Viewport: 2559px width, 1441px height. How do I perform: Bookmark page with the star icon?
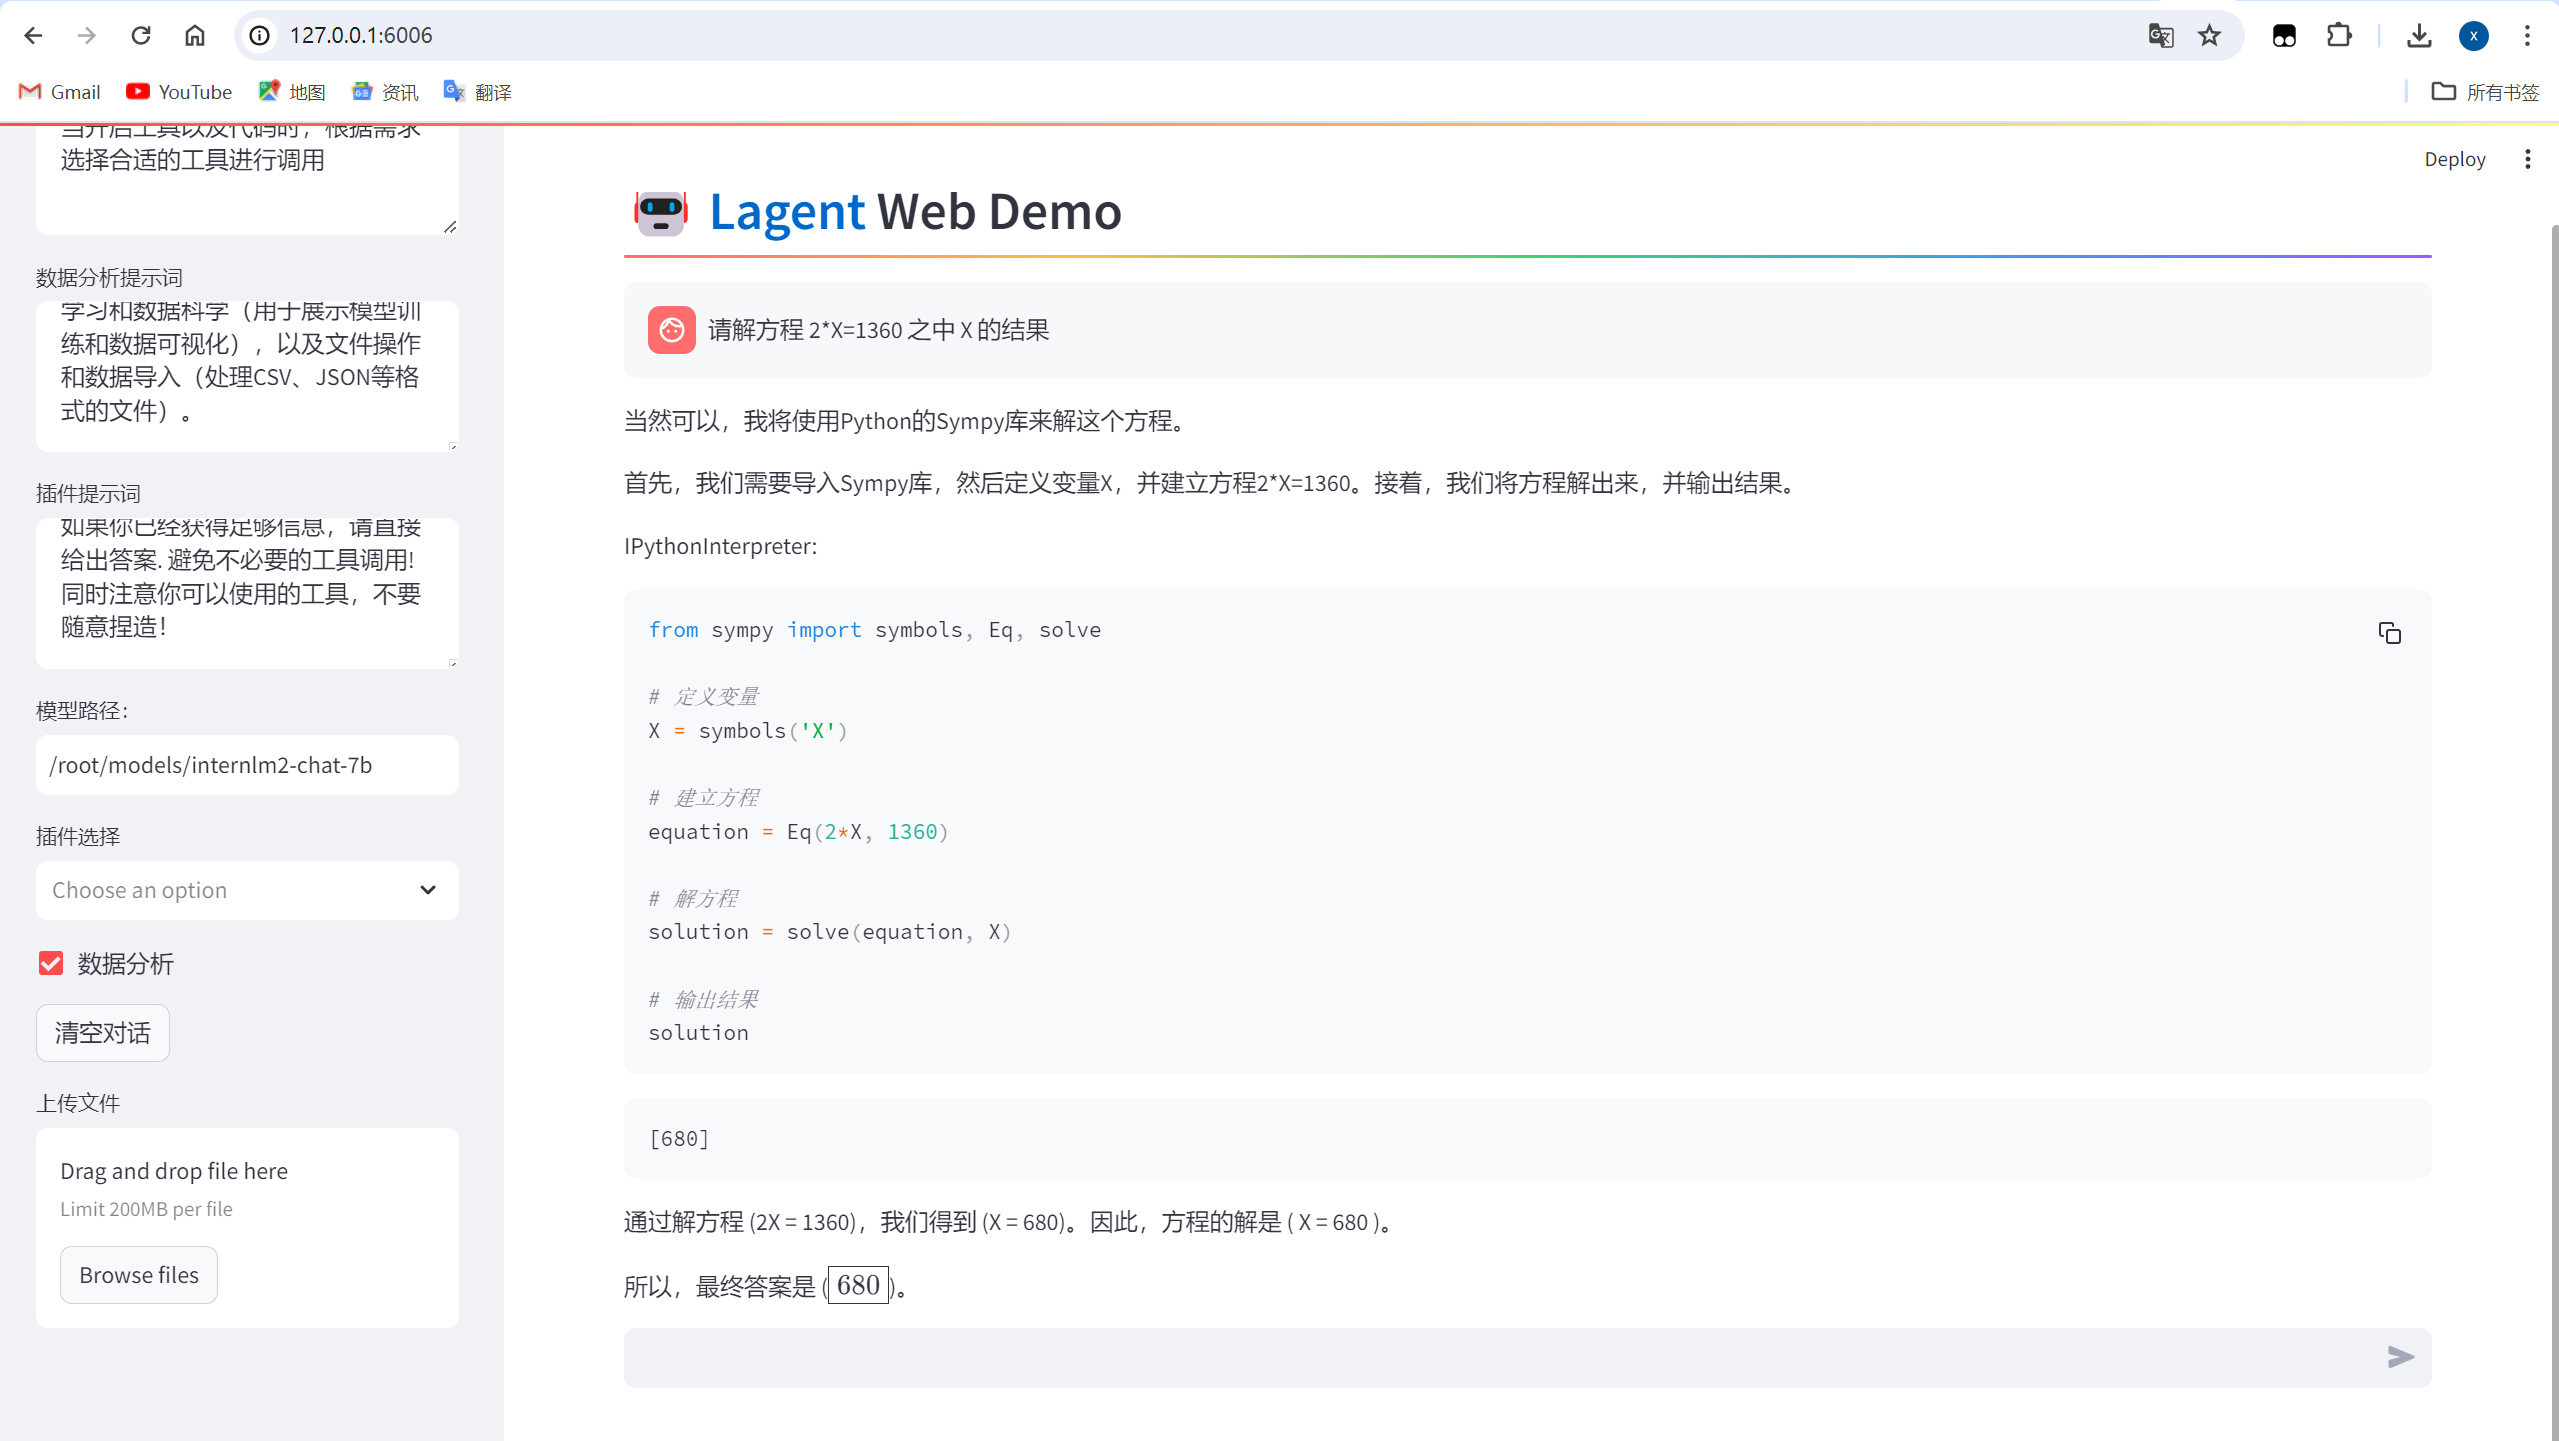2209,36
